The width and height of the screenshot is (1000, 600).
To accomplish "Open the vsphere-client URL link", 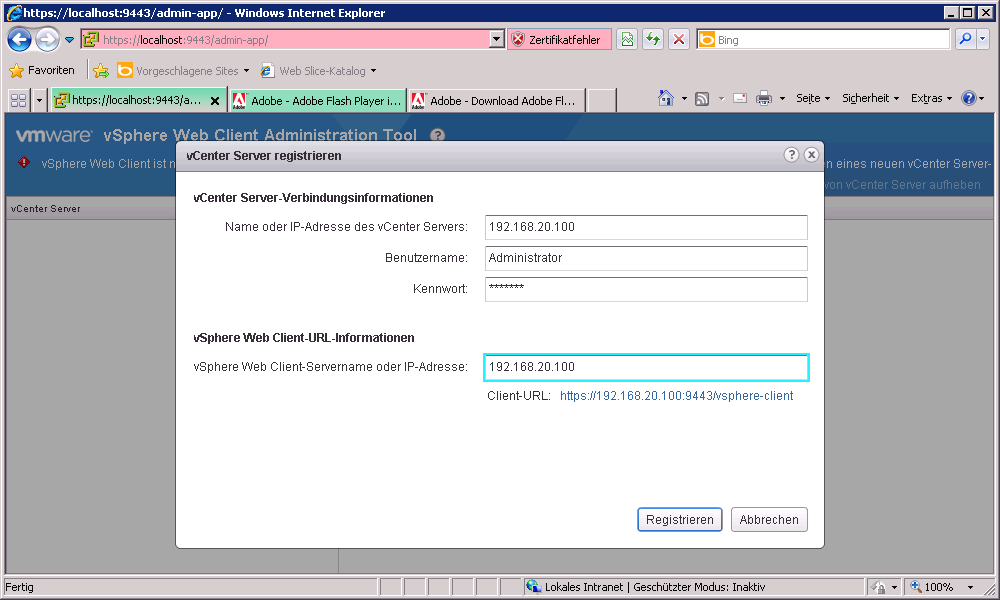I will 676,396.
